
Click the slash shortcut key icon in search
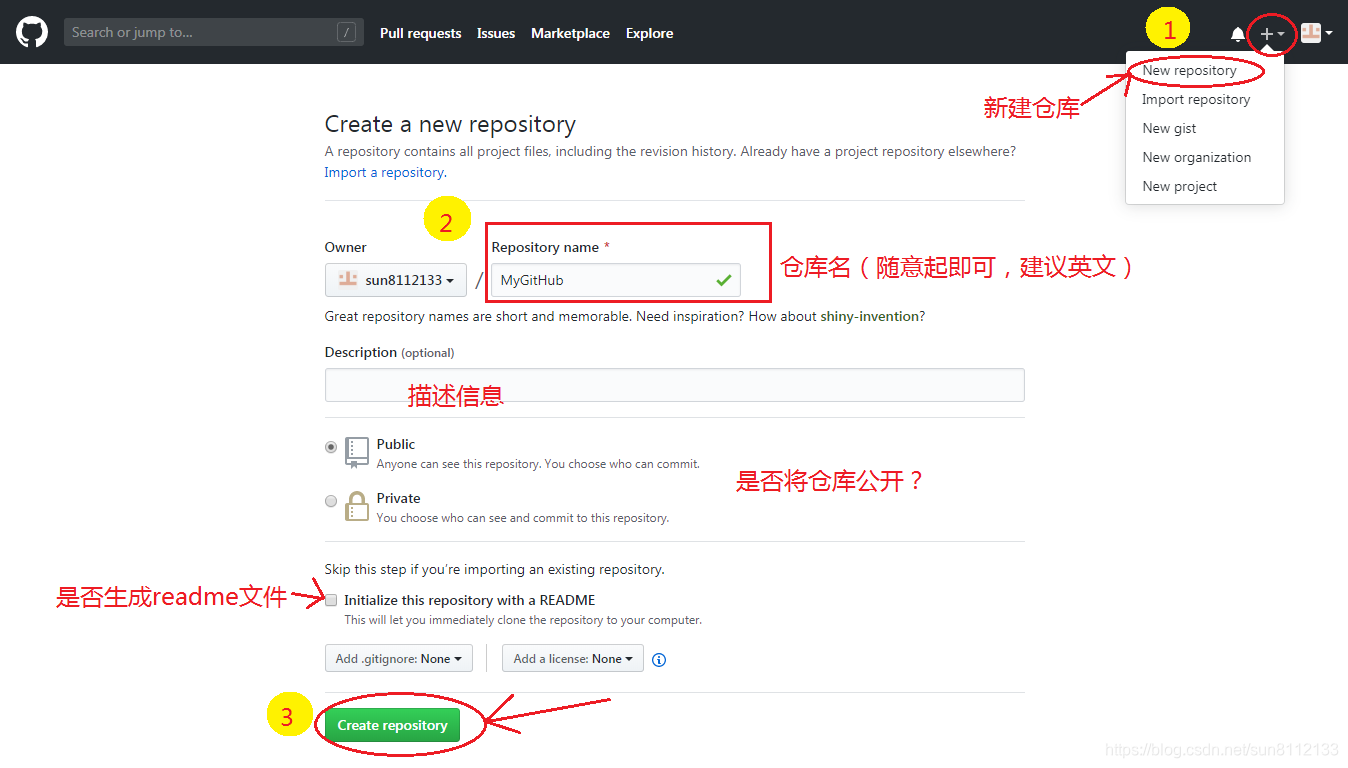(347, 32)
